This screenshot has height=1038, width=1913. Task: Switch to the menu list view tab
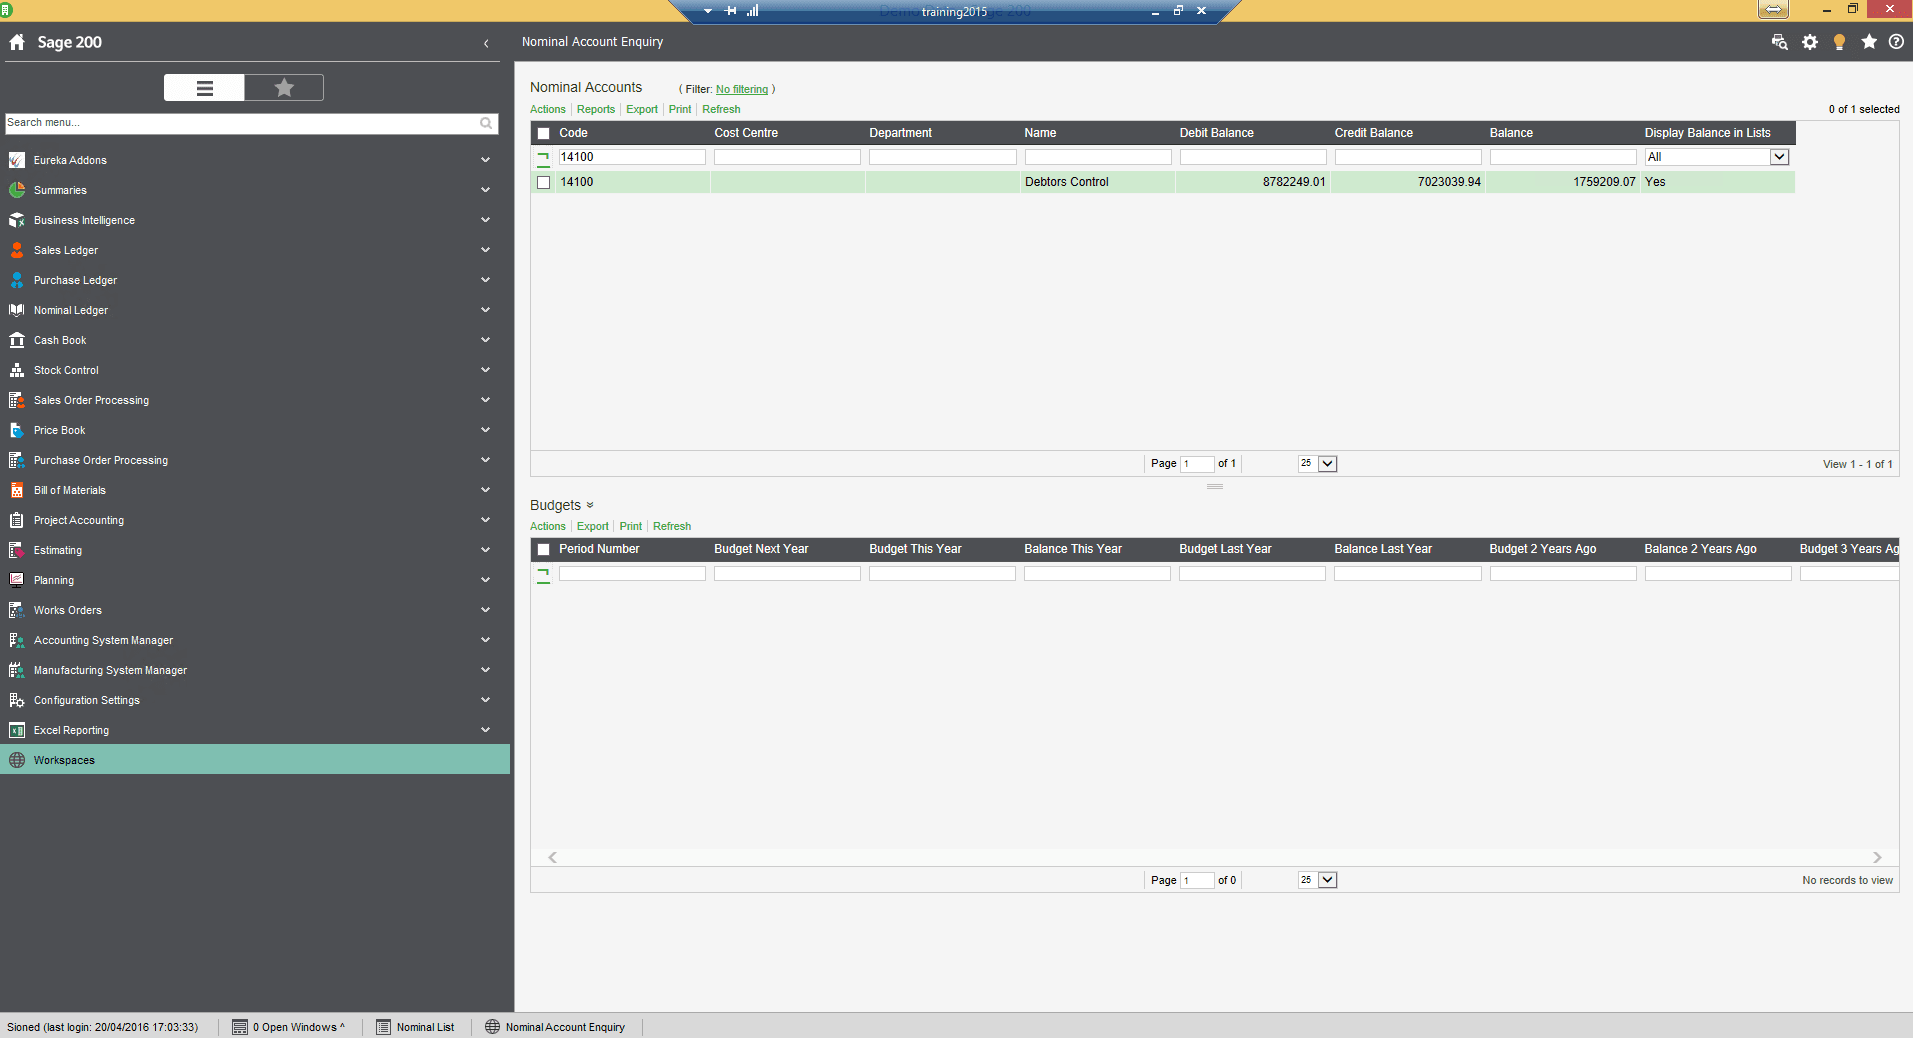point(204,88)
